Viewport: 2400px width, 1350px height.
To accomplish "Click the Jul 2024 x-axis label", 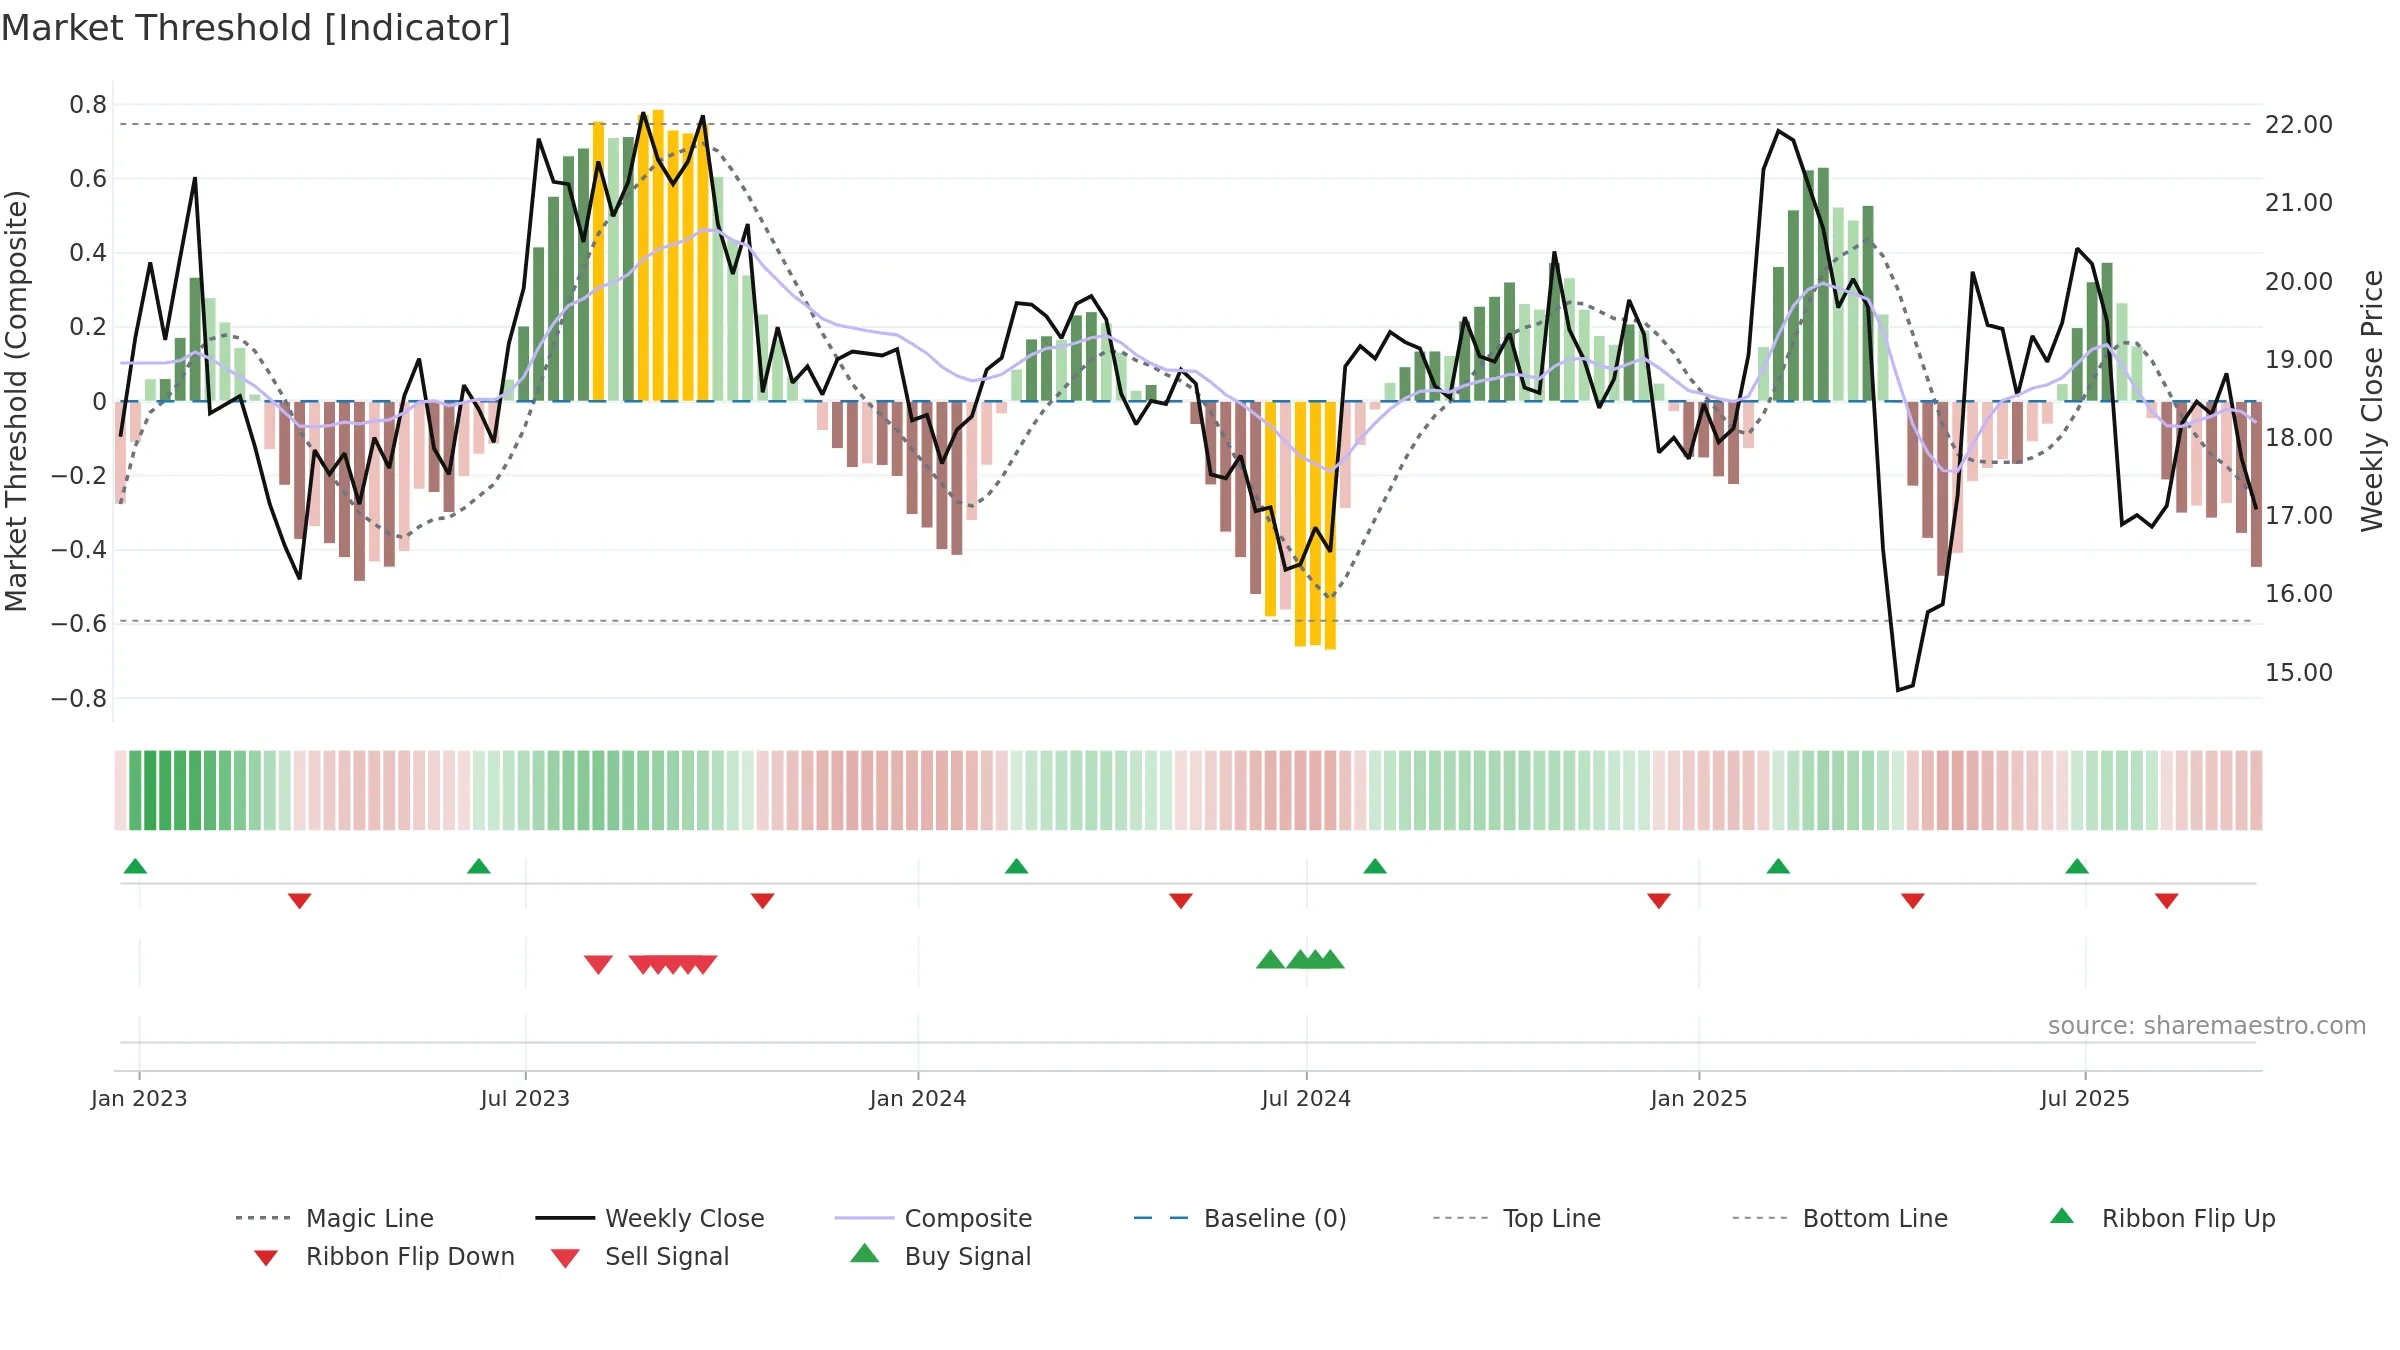I will (x=1306, y=1098).
